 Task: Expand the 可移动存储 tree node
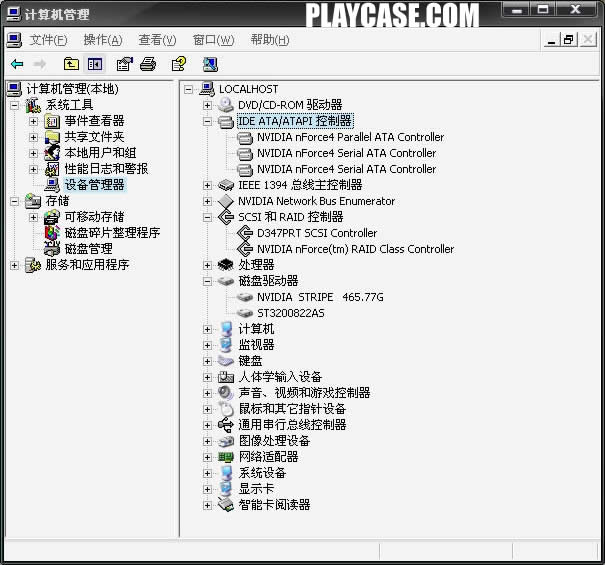pos(34,217)
